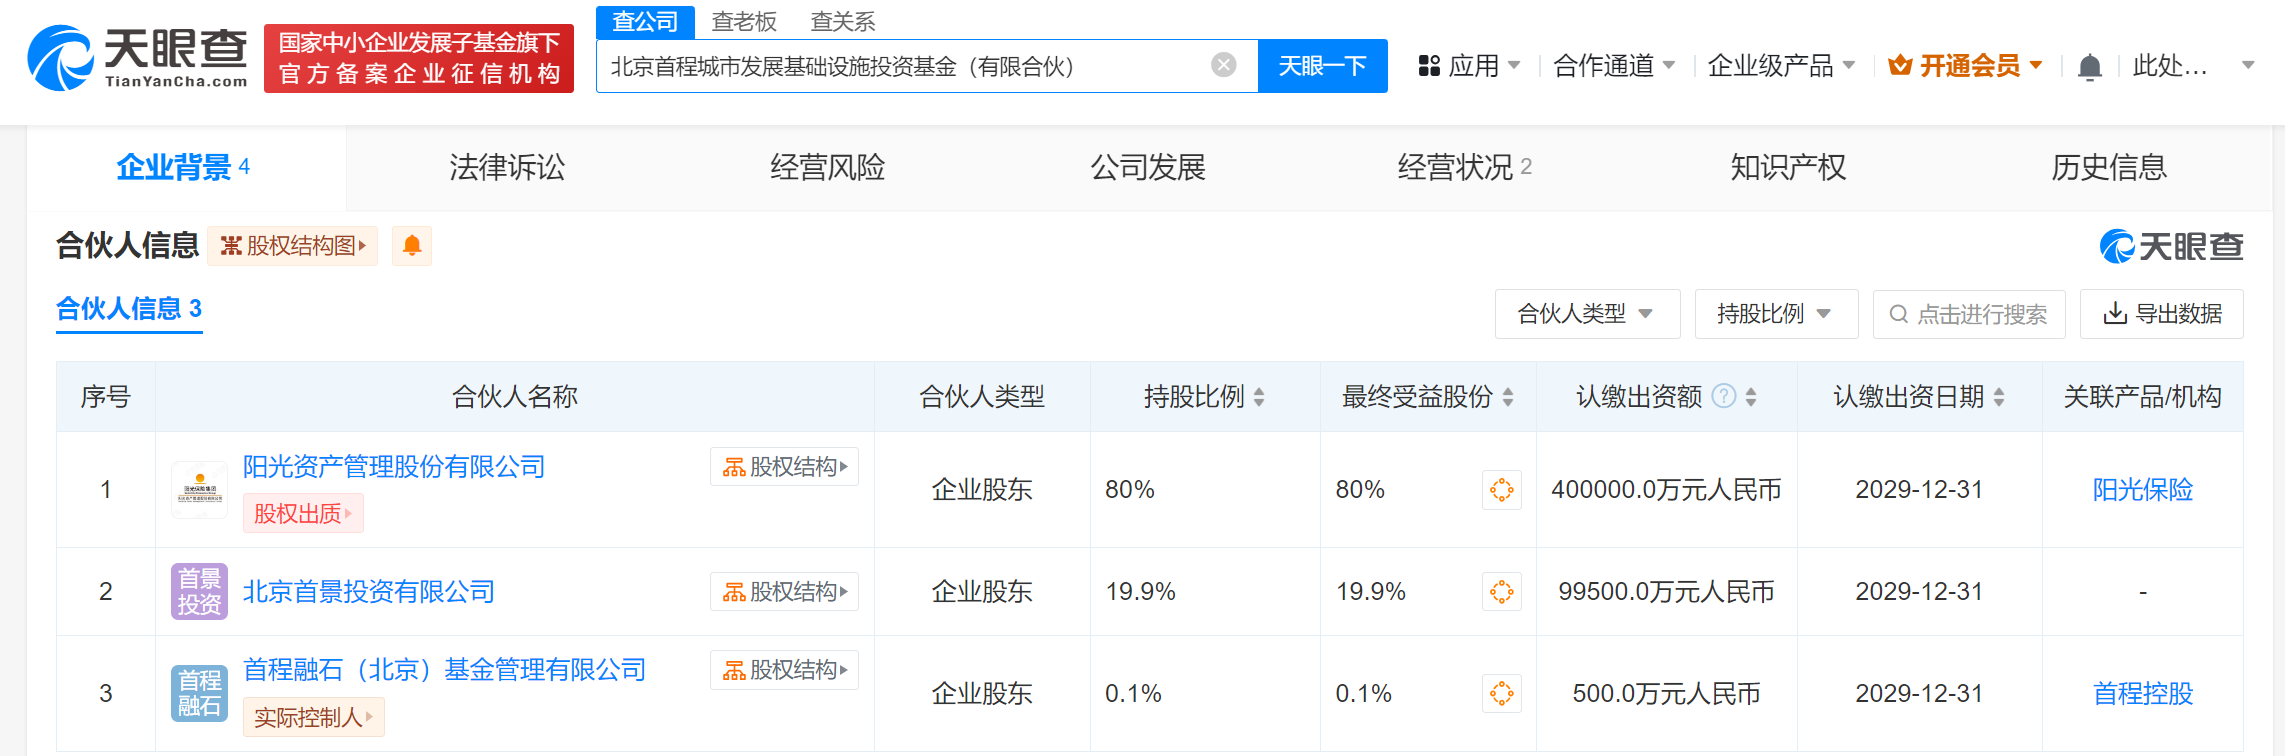Clear the search box text
This screenshot has width=2285, height=756.
point(1223,66)
